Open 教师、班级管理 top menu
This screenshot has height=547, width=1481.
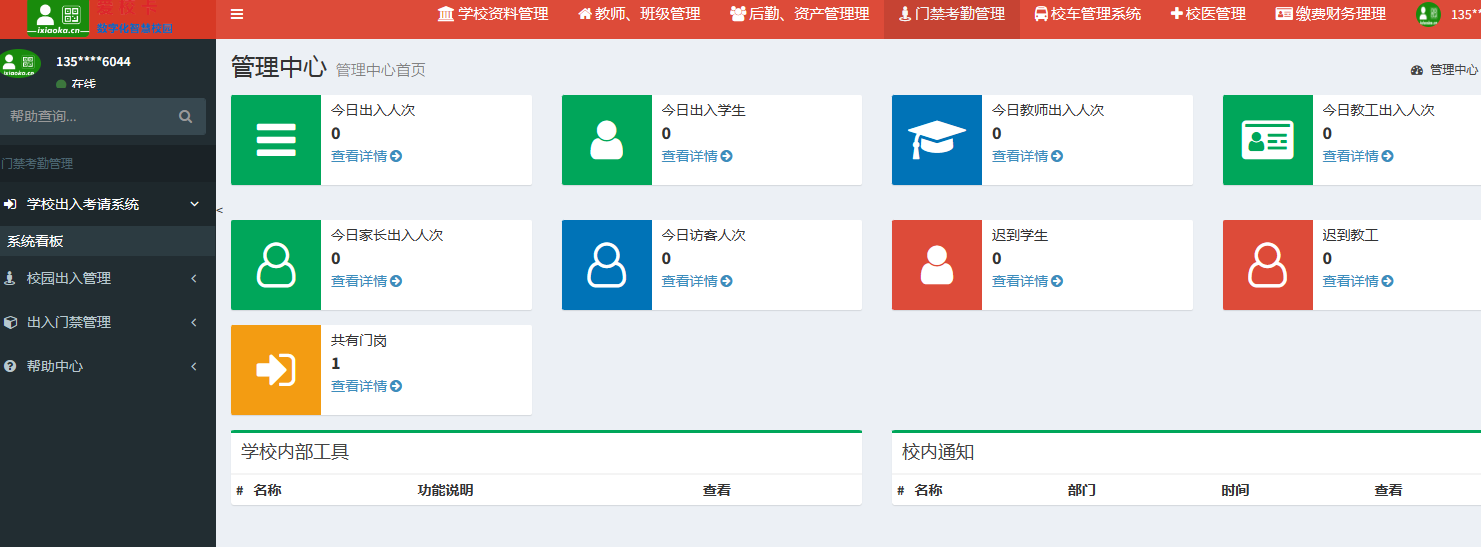tap(639, 14)
